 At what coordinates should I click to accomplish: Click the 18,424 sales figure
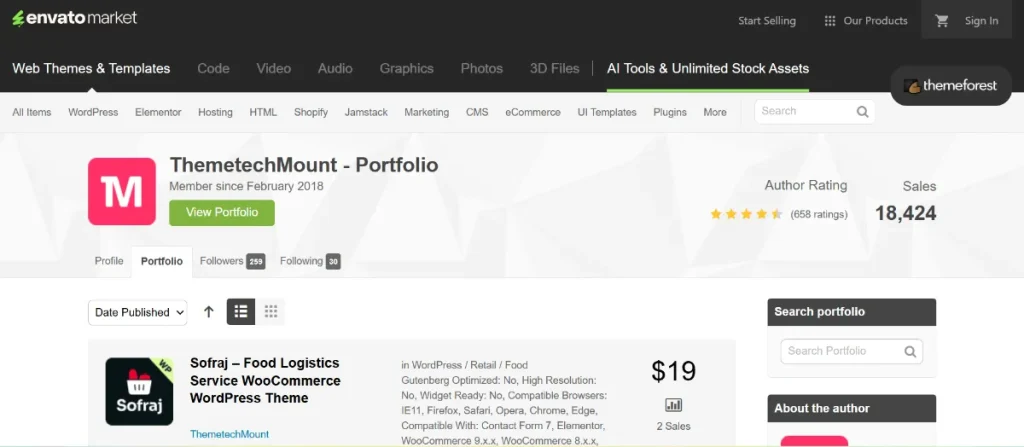906,213
